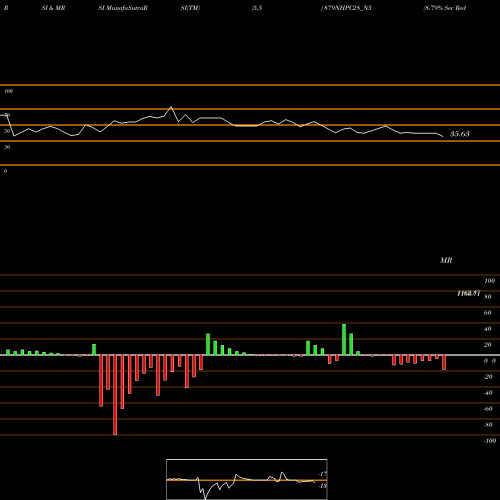Click the RSI line peak point
The height and width of the screenshot is (500, 500).
pos(171,107)
